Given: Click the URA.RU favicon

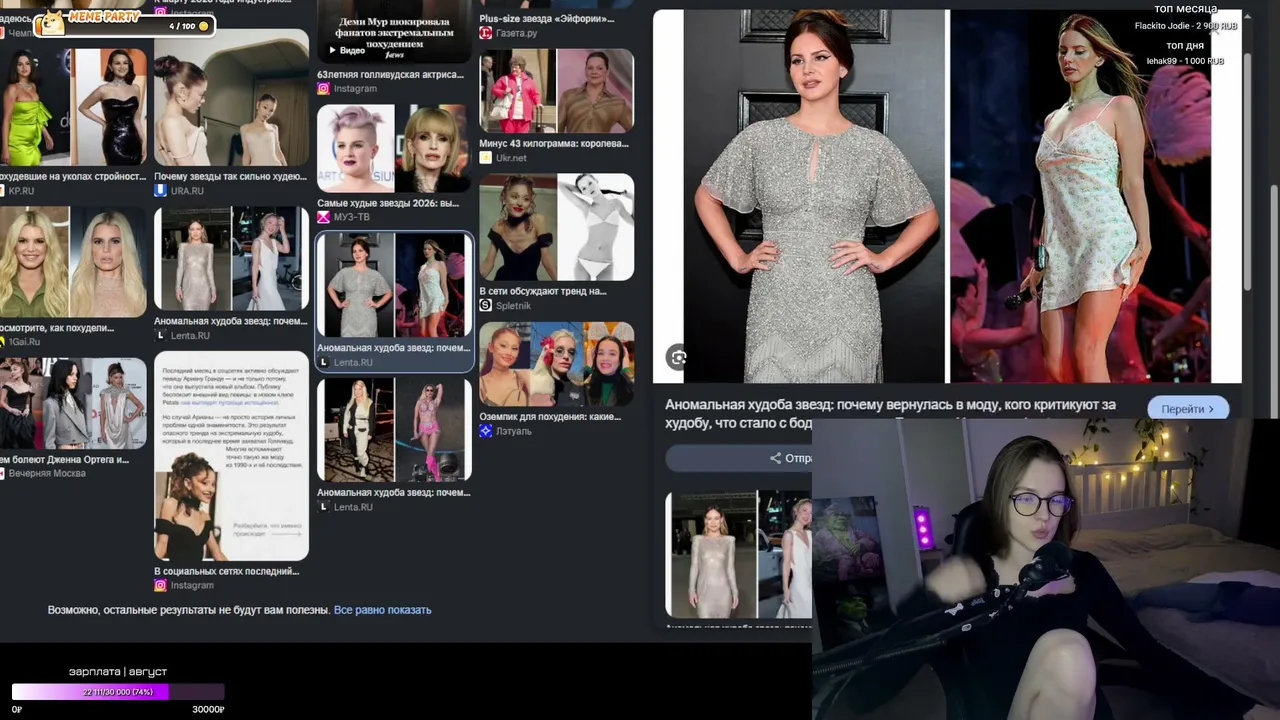Looking at the screenshot, I should [160, 190].
